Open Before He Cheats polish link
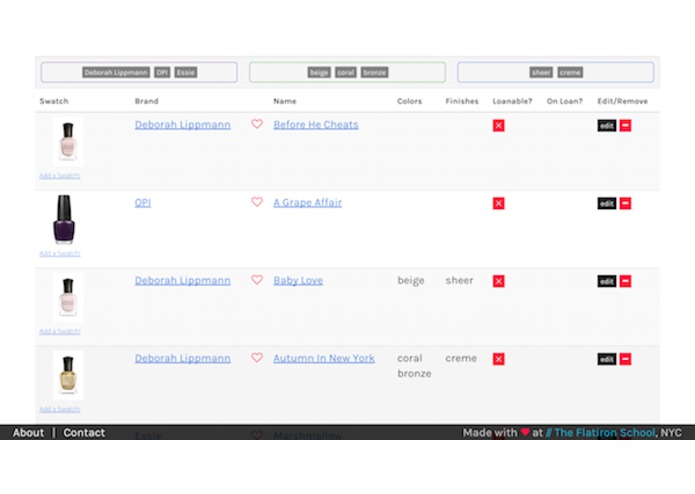 (316, 125)
